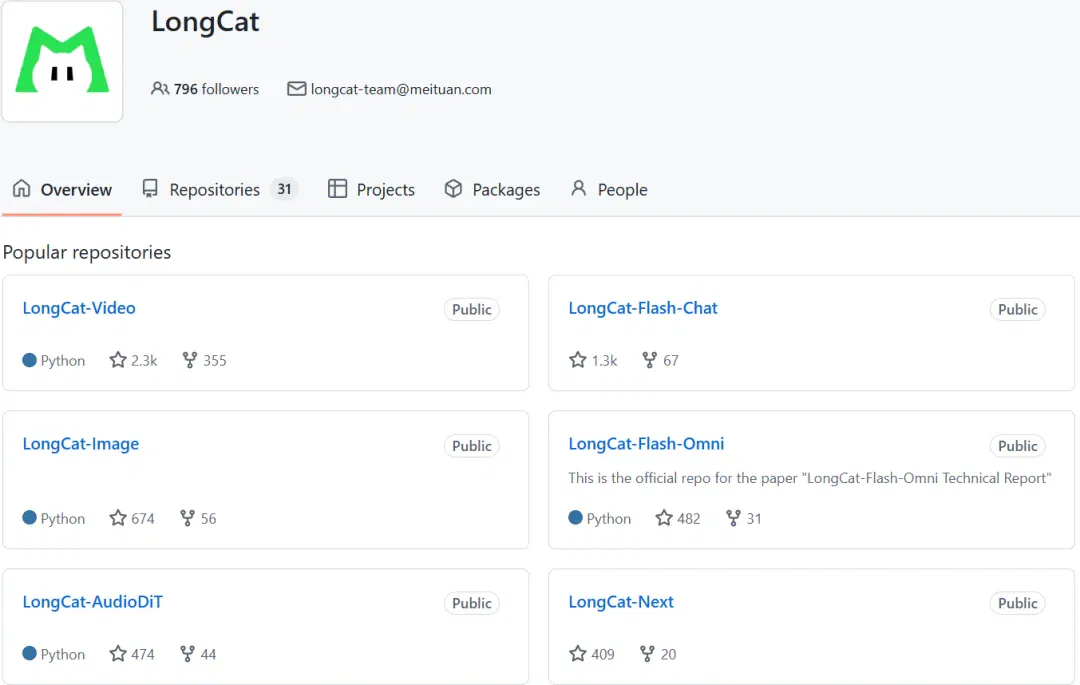1080x685 pixels.
Task: Click the longcat-team@meituan.com email link
Action: coord(401,89)
